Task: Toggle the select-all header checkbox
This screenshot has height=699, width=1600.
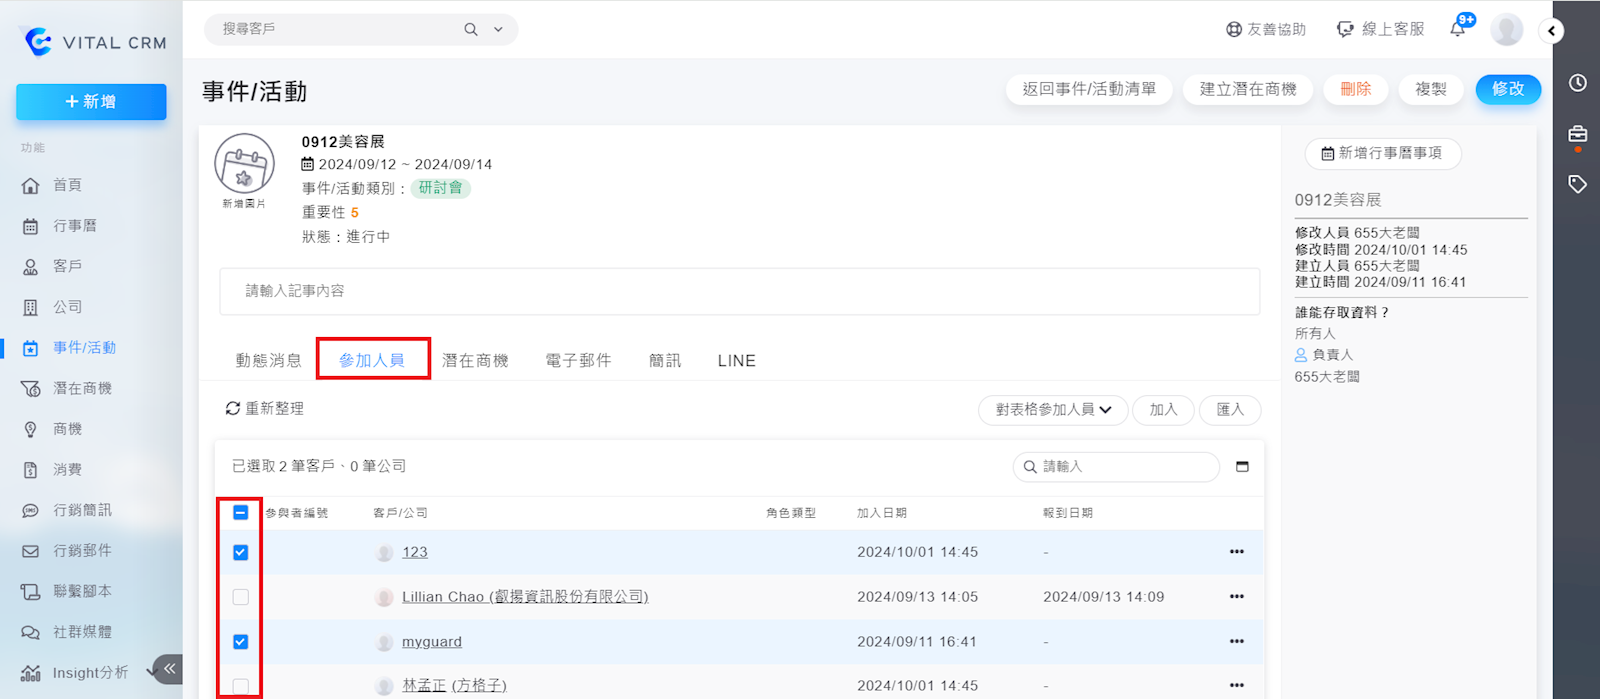Action: [x=241, y=513]
